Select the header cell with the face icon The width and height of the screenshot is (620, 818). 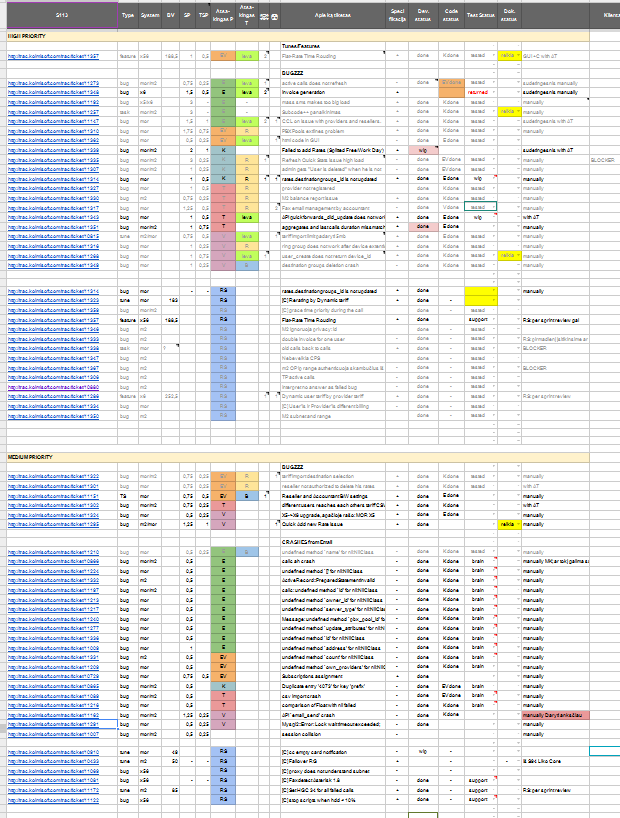click(x=275, y=16)
